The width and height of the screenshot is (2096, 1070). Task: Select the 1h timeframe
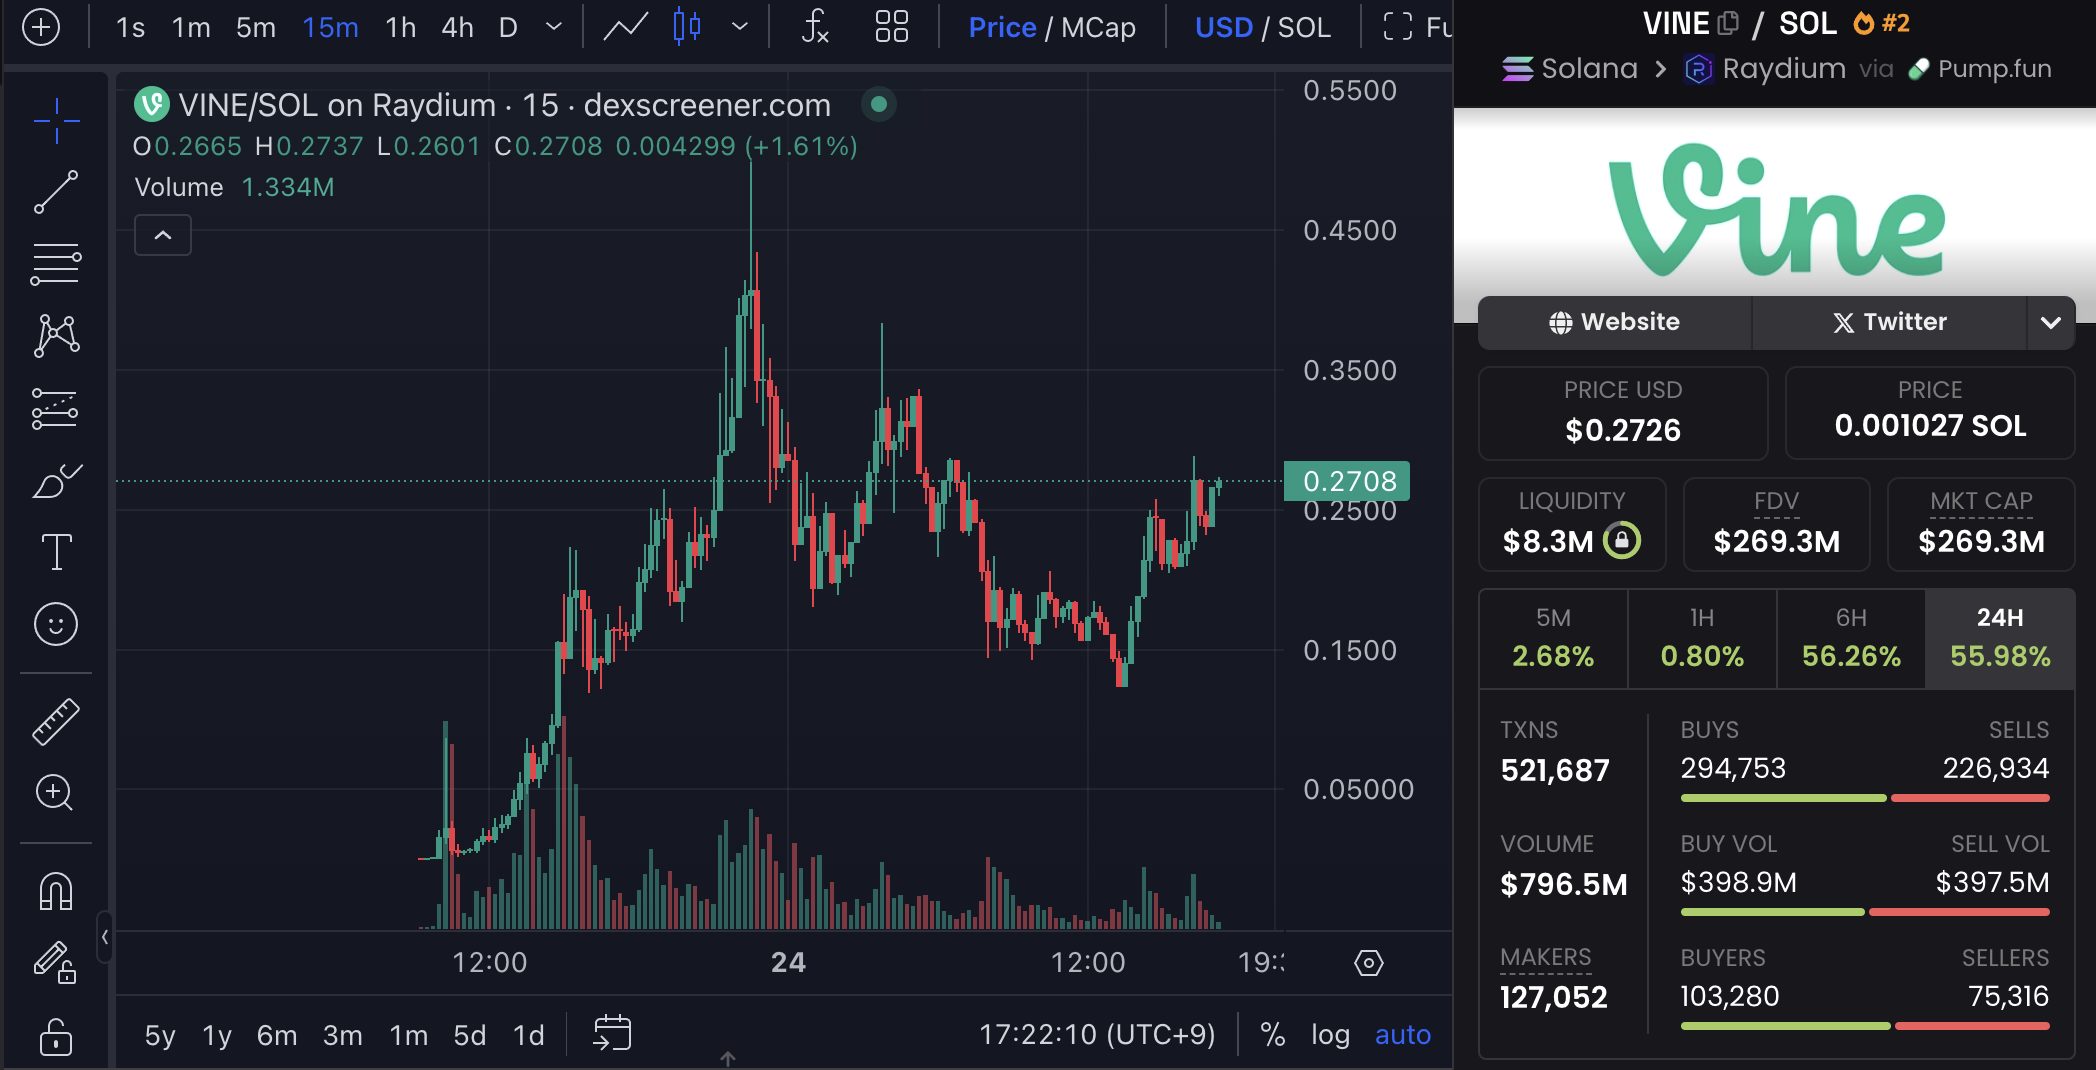pyautogui.click(x=400, y=27)
